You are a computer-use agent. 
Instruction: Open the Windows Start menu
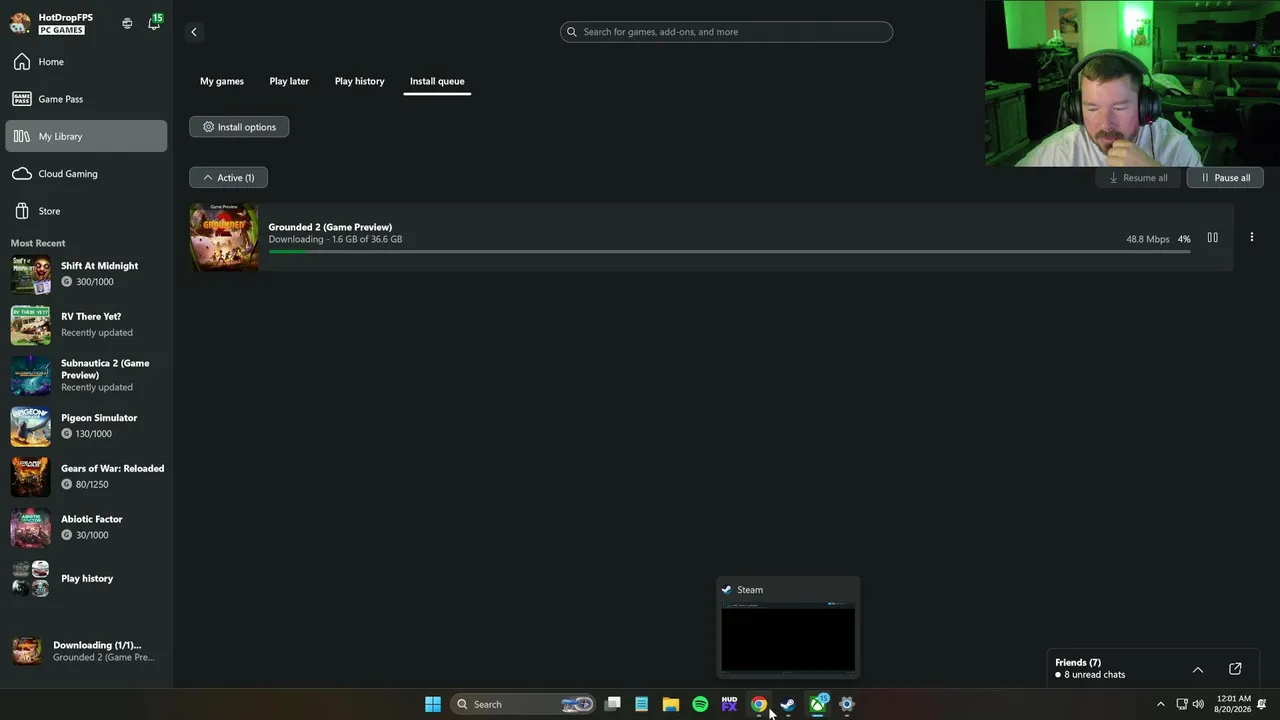[x=433, y=704]
